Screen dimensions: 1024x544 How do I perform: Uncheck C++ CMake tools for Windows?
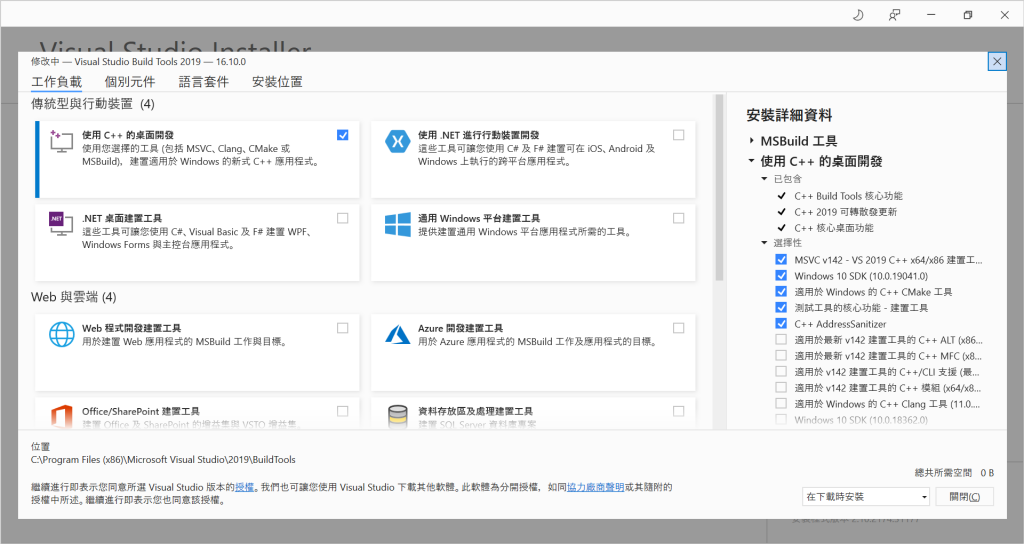781,291
